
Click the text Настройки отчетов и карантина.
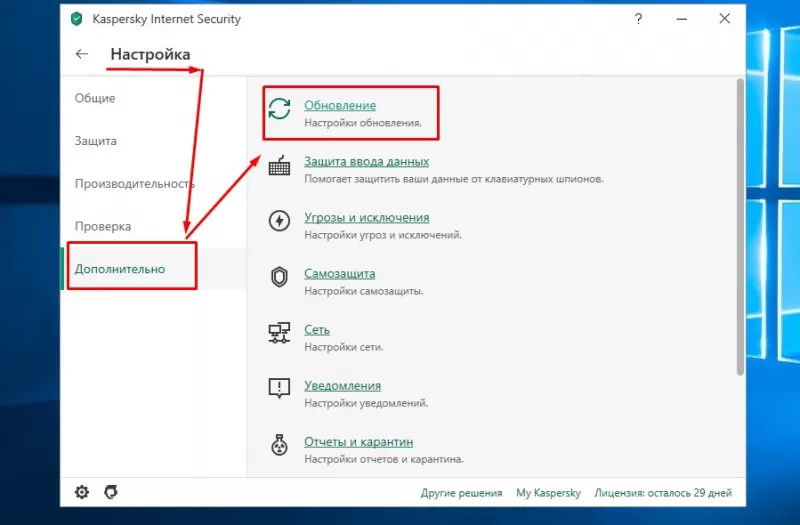pyautogui.click(x=384, y=459)
